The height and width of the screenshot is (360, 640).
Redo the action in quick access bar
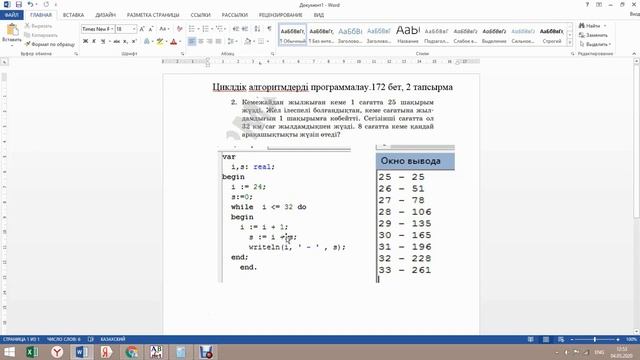46,4
